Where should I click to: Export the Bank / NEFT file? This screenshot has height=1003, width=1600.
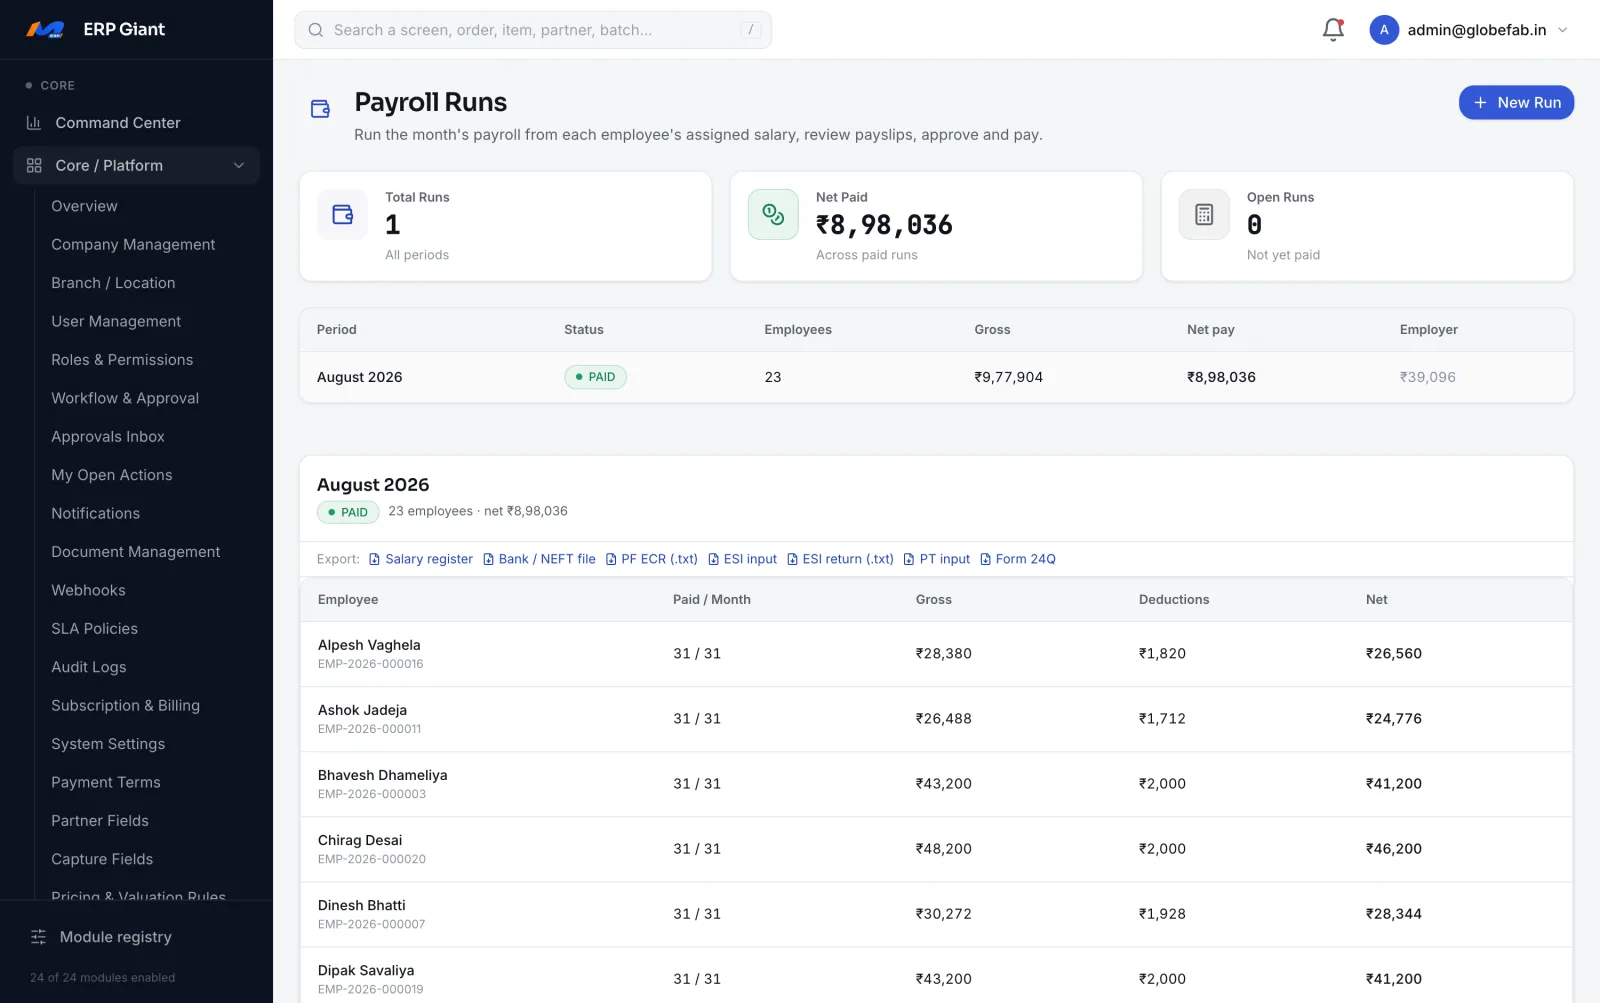[540, 559]
